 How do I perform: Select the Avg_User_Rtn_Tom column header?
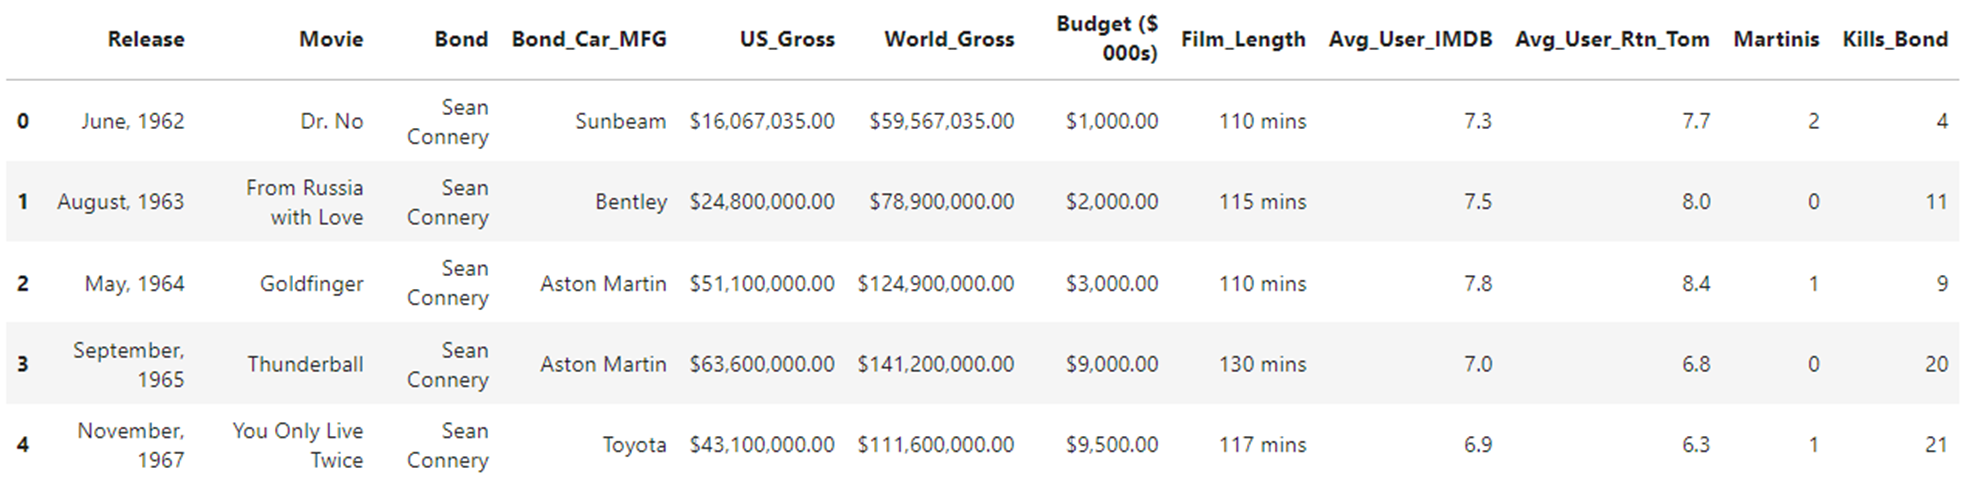(x=1612, y=39)
